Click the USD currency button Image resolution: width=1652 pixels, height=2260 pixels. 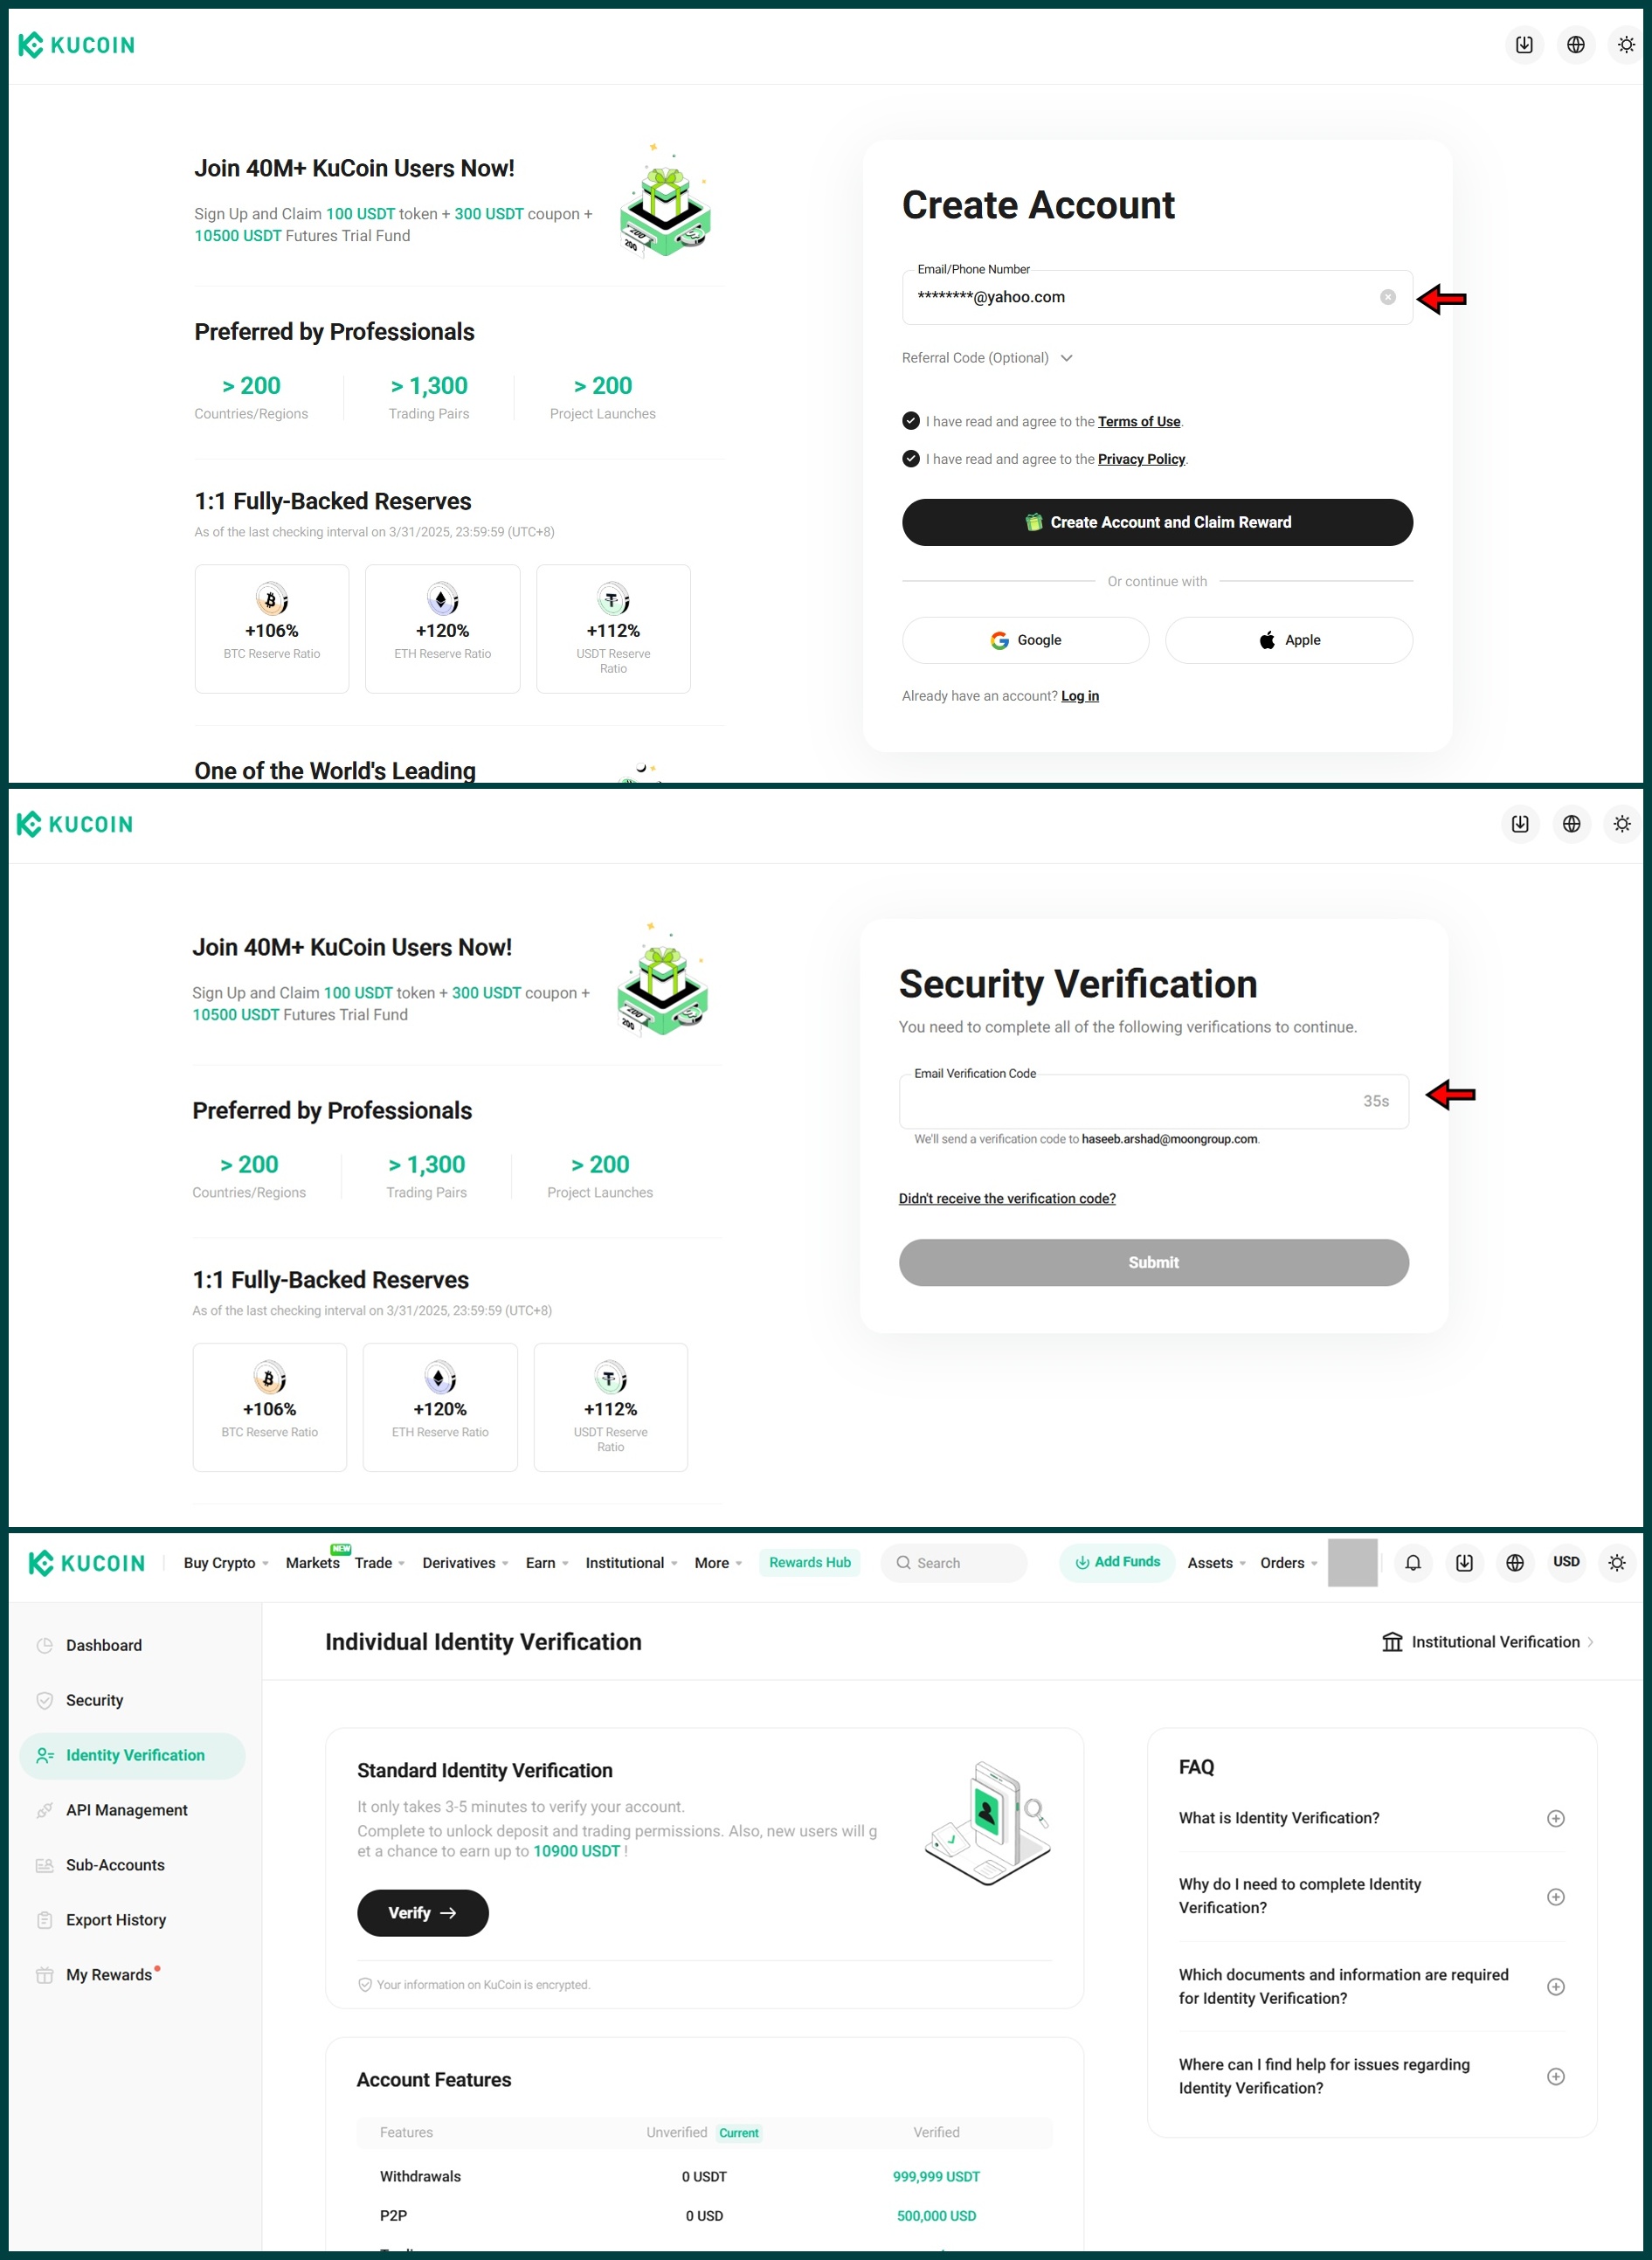pos(1566,1562)
